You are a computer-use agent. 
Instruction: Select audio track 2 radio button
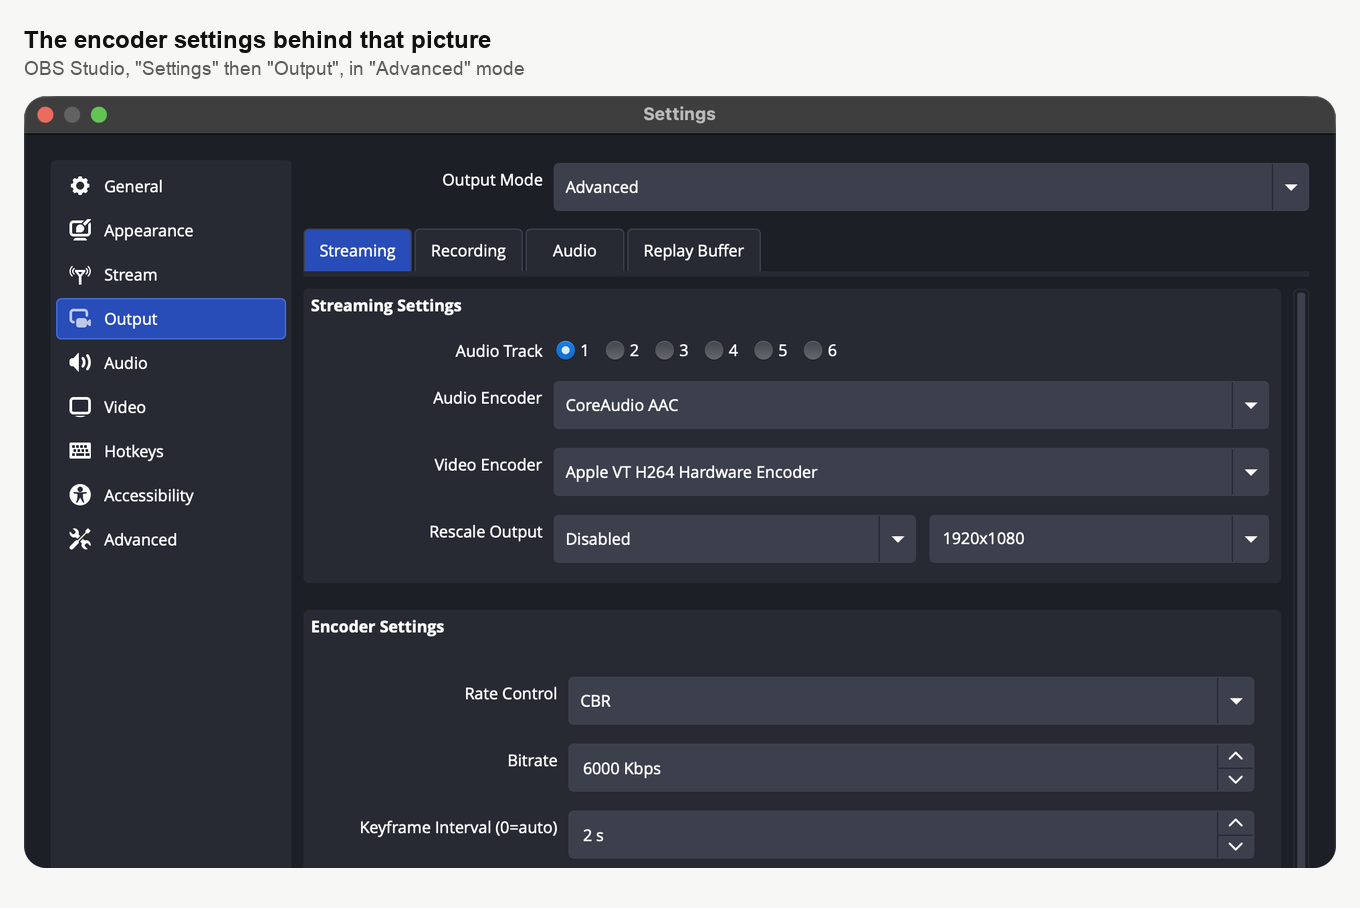(615, 350)
